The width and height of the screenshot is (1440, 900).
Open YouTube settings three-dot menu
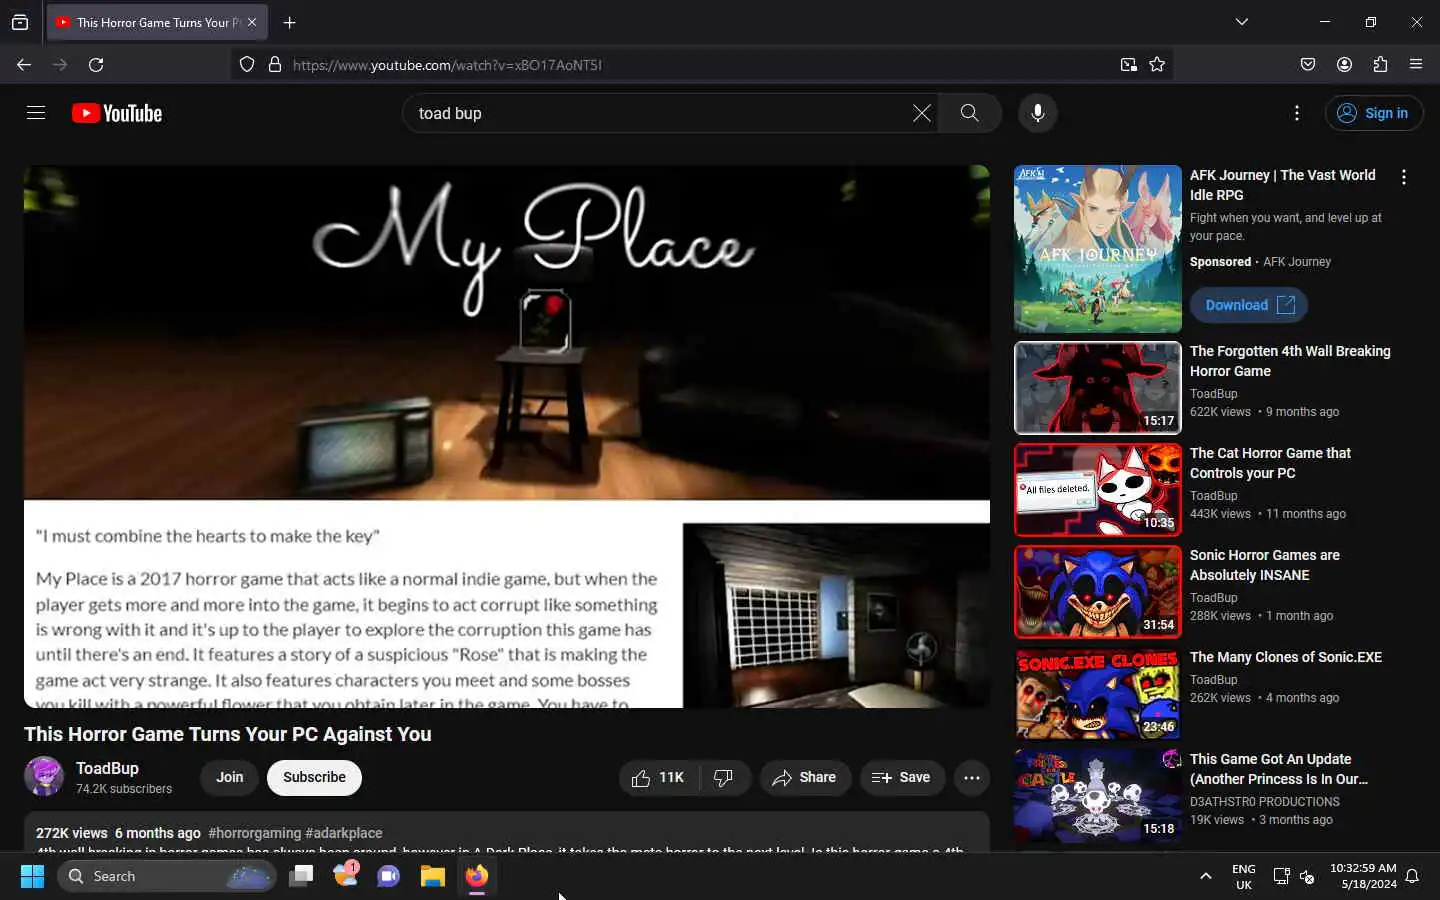point(1297,113)
